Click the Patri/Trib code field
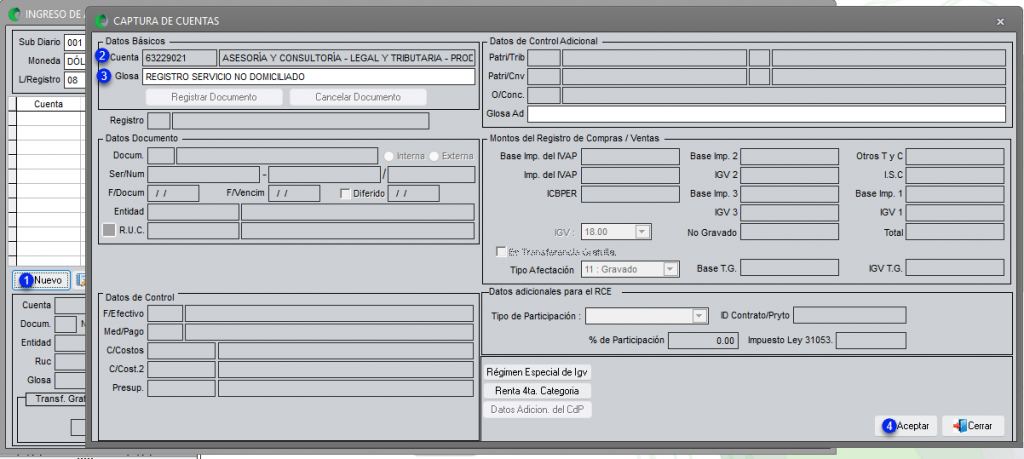 point(544,57)
